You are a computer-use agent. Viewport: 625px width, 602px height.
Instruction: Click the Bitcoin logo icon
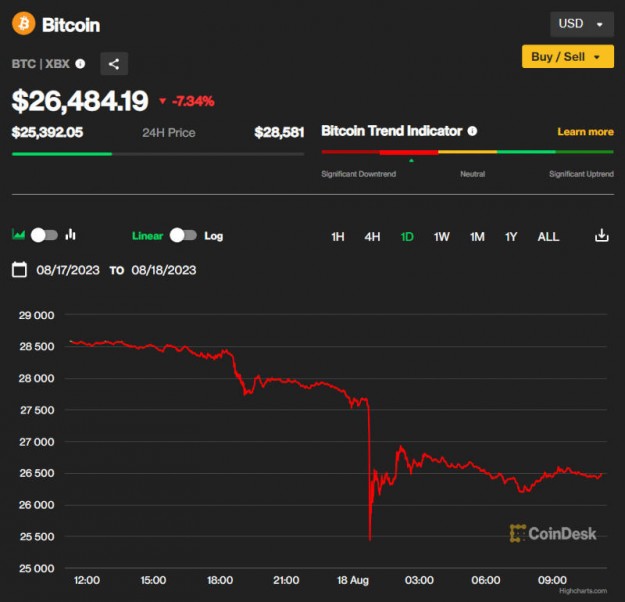[x=23, y=24]
